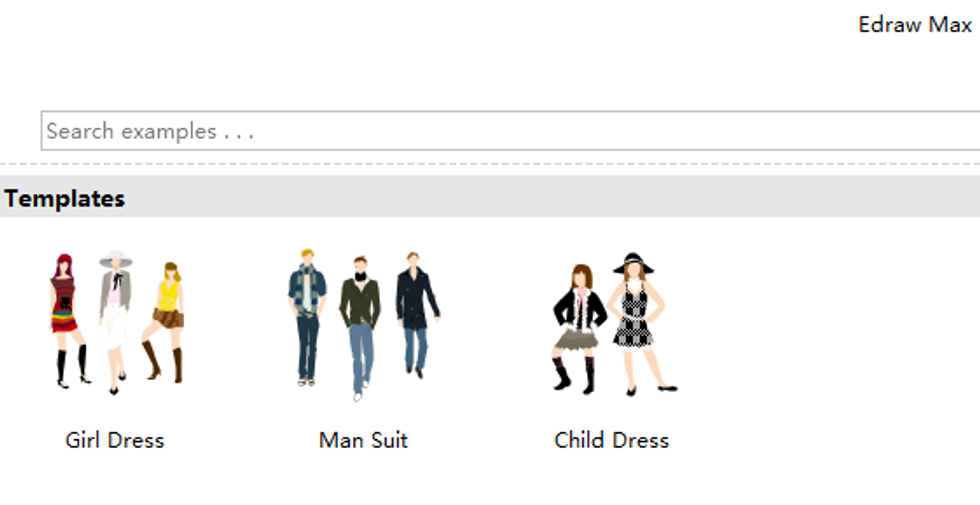Click the Search examples input field

pos(511,131)
